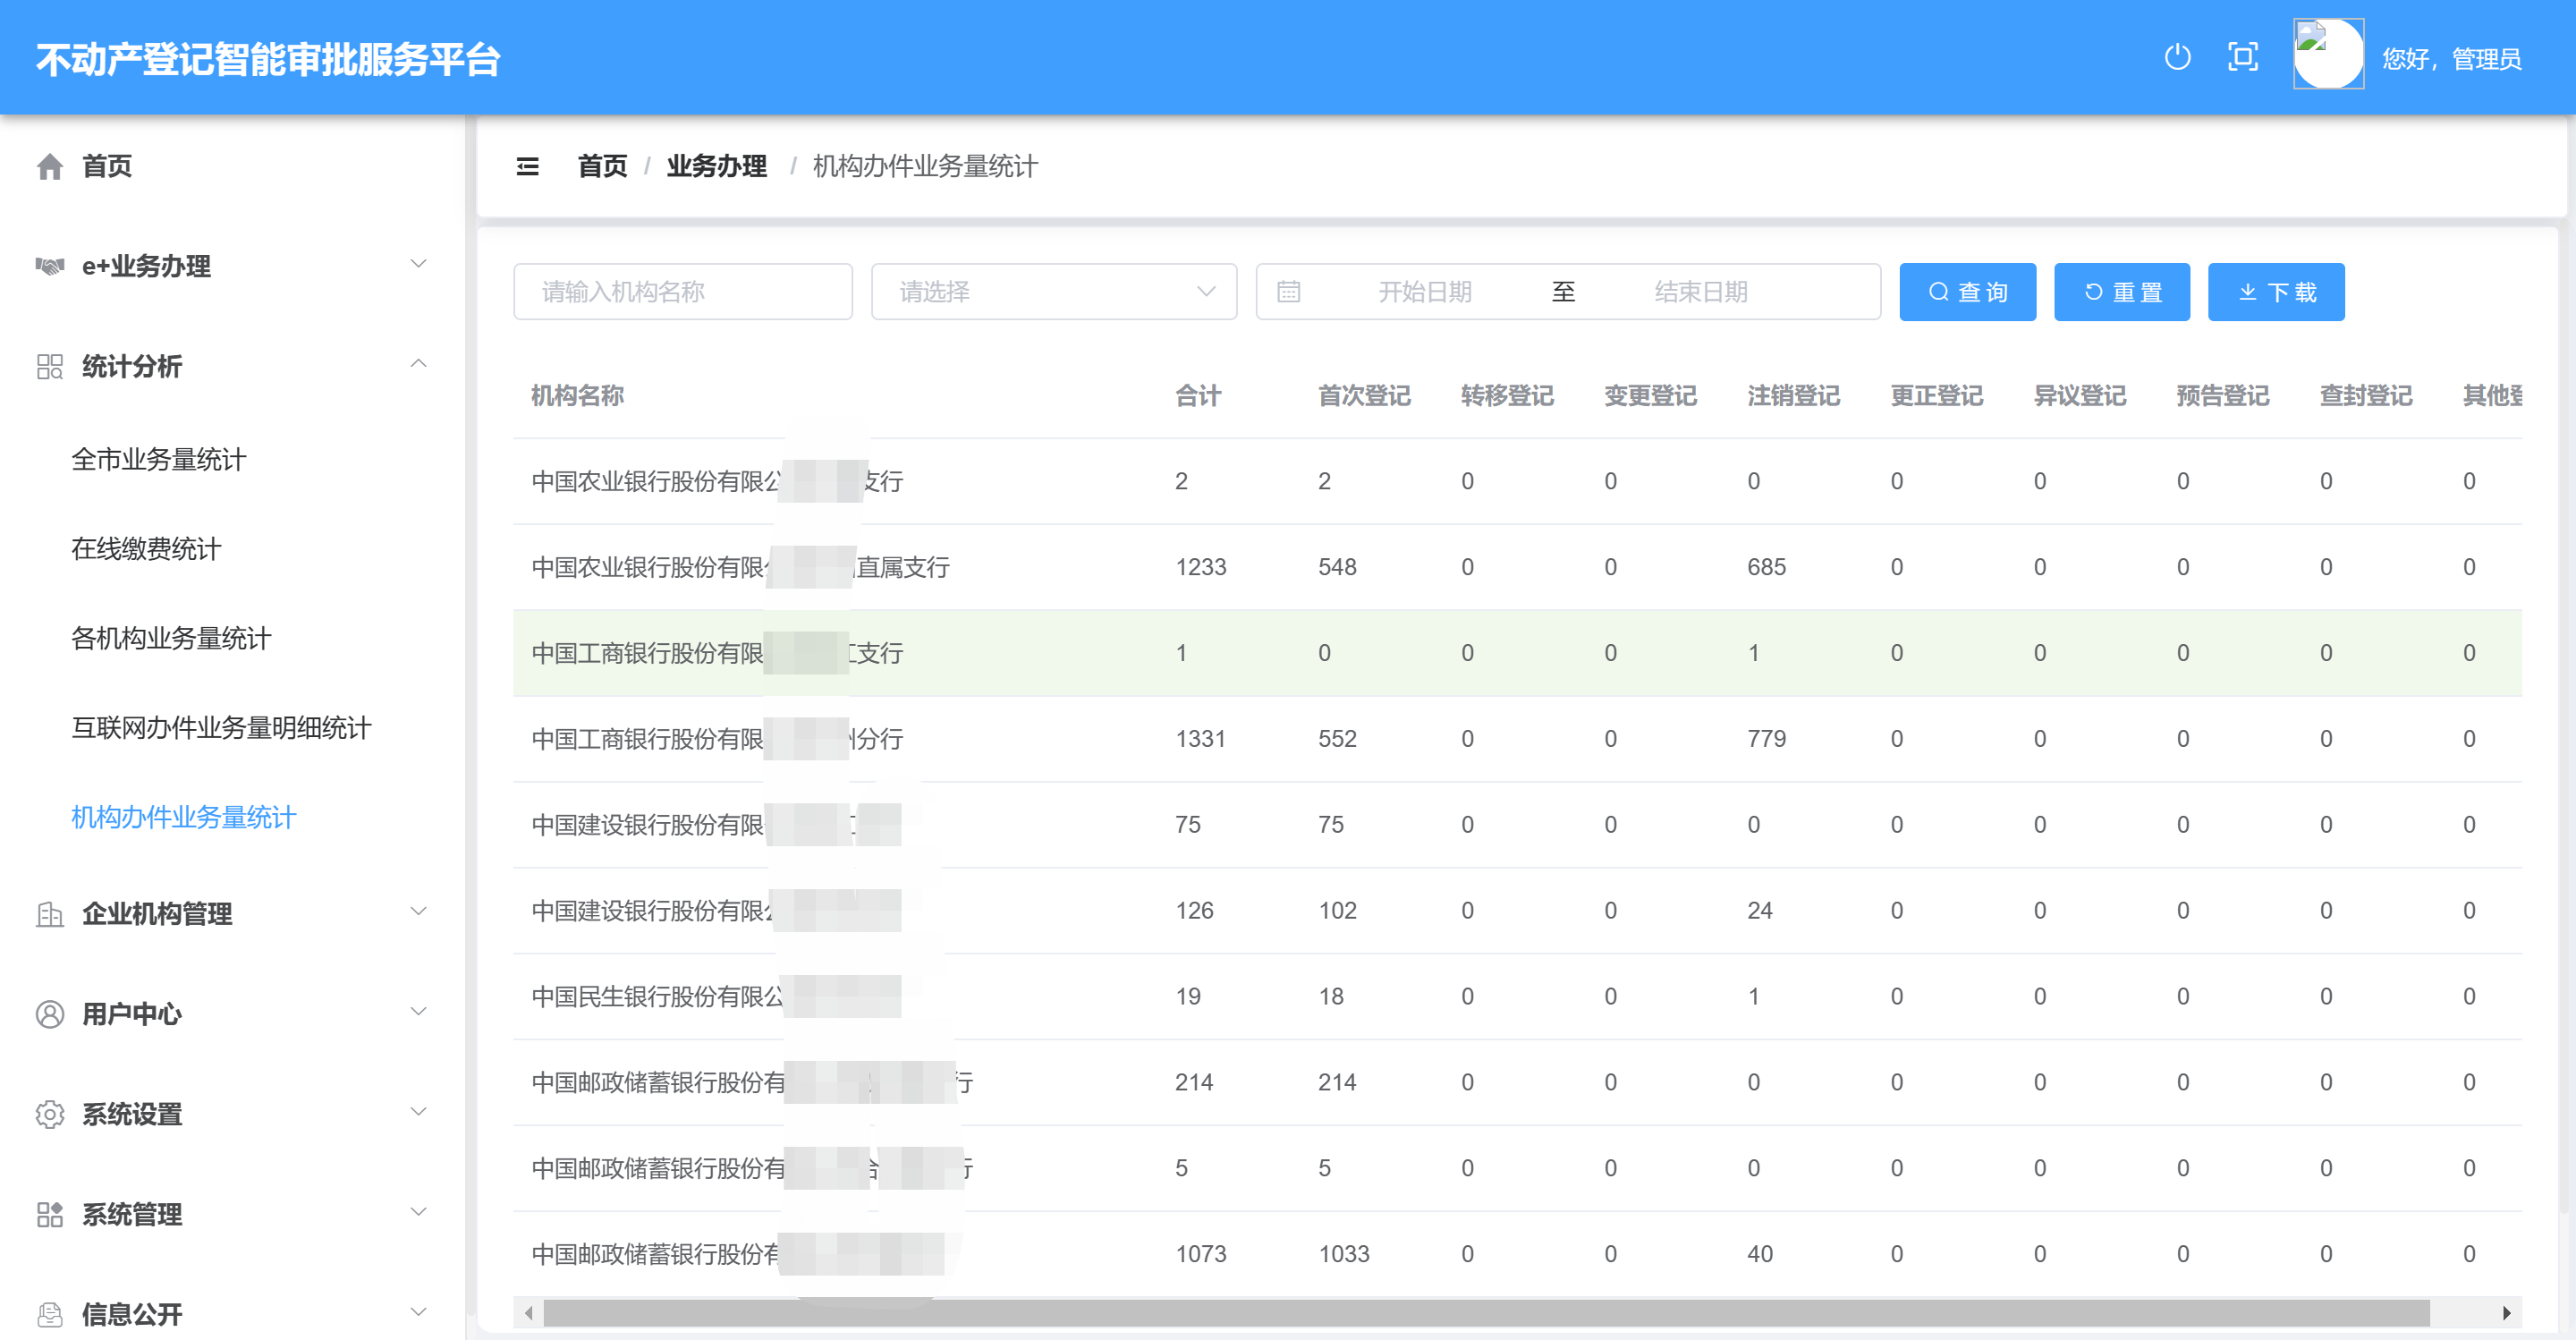Image resolution: width=2576 pixels, height=1340 pixels.
Task: Click the 查询 search button
Action: click(1967, 292)
